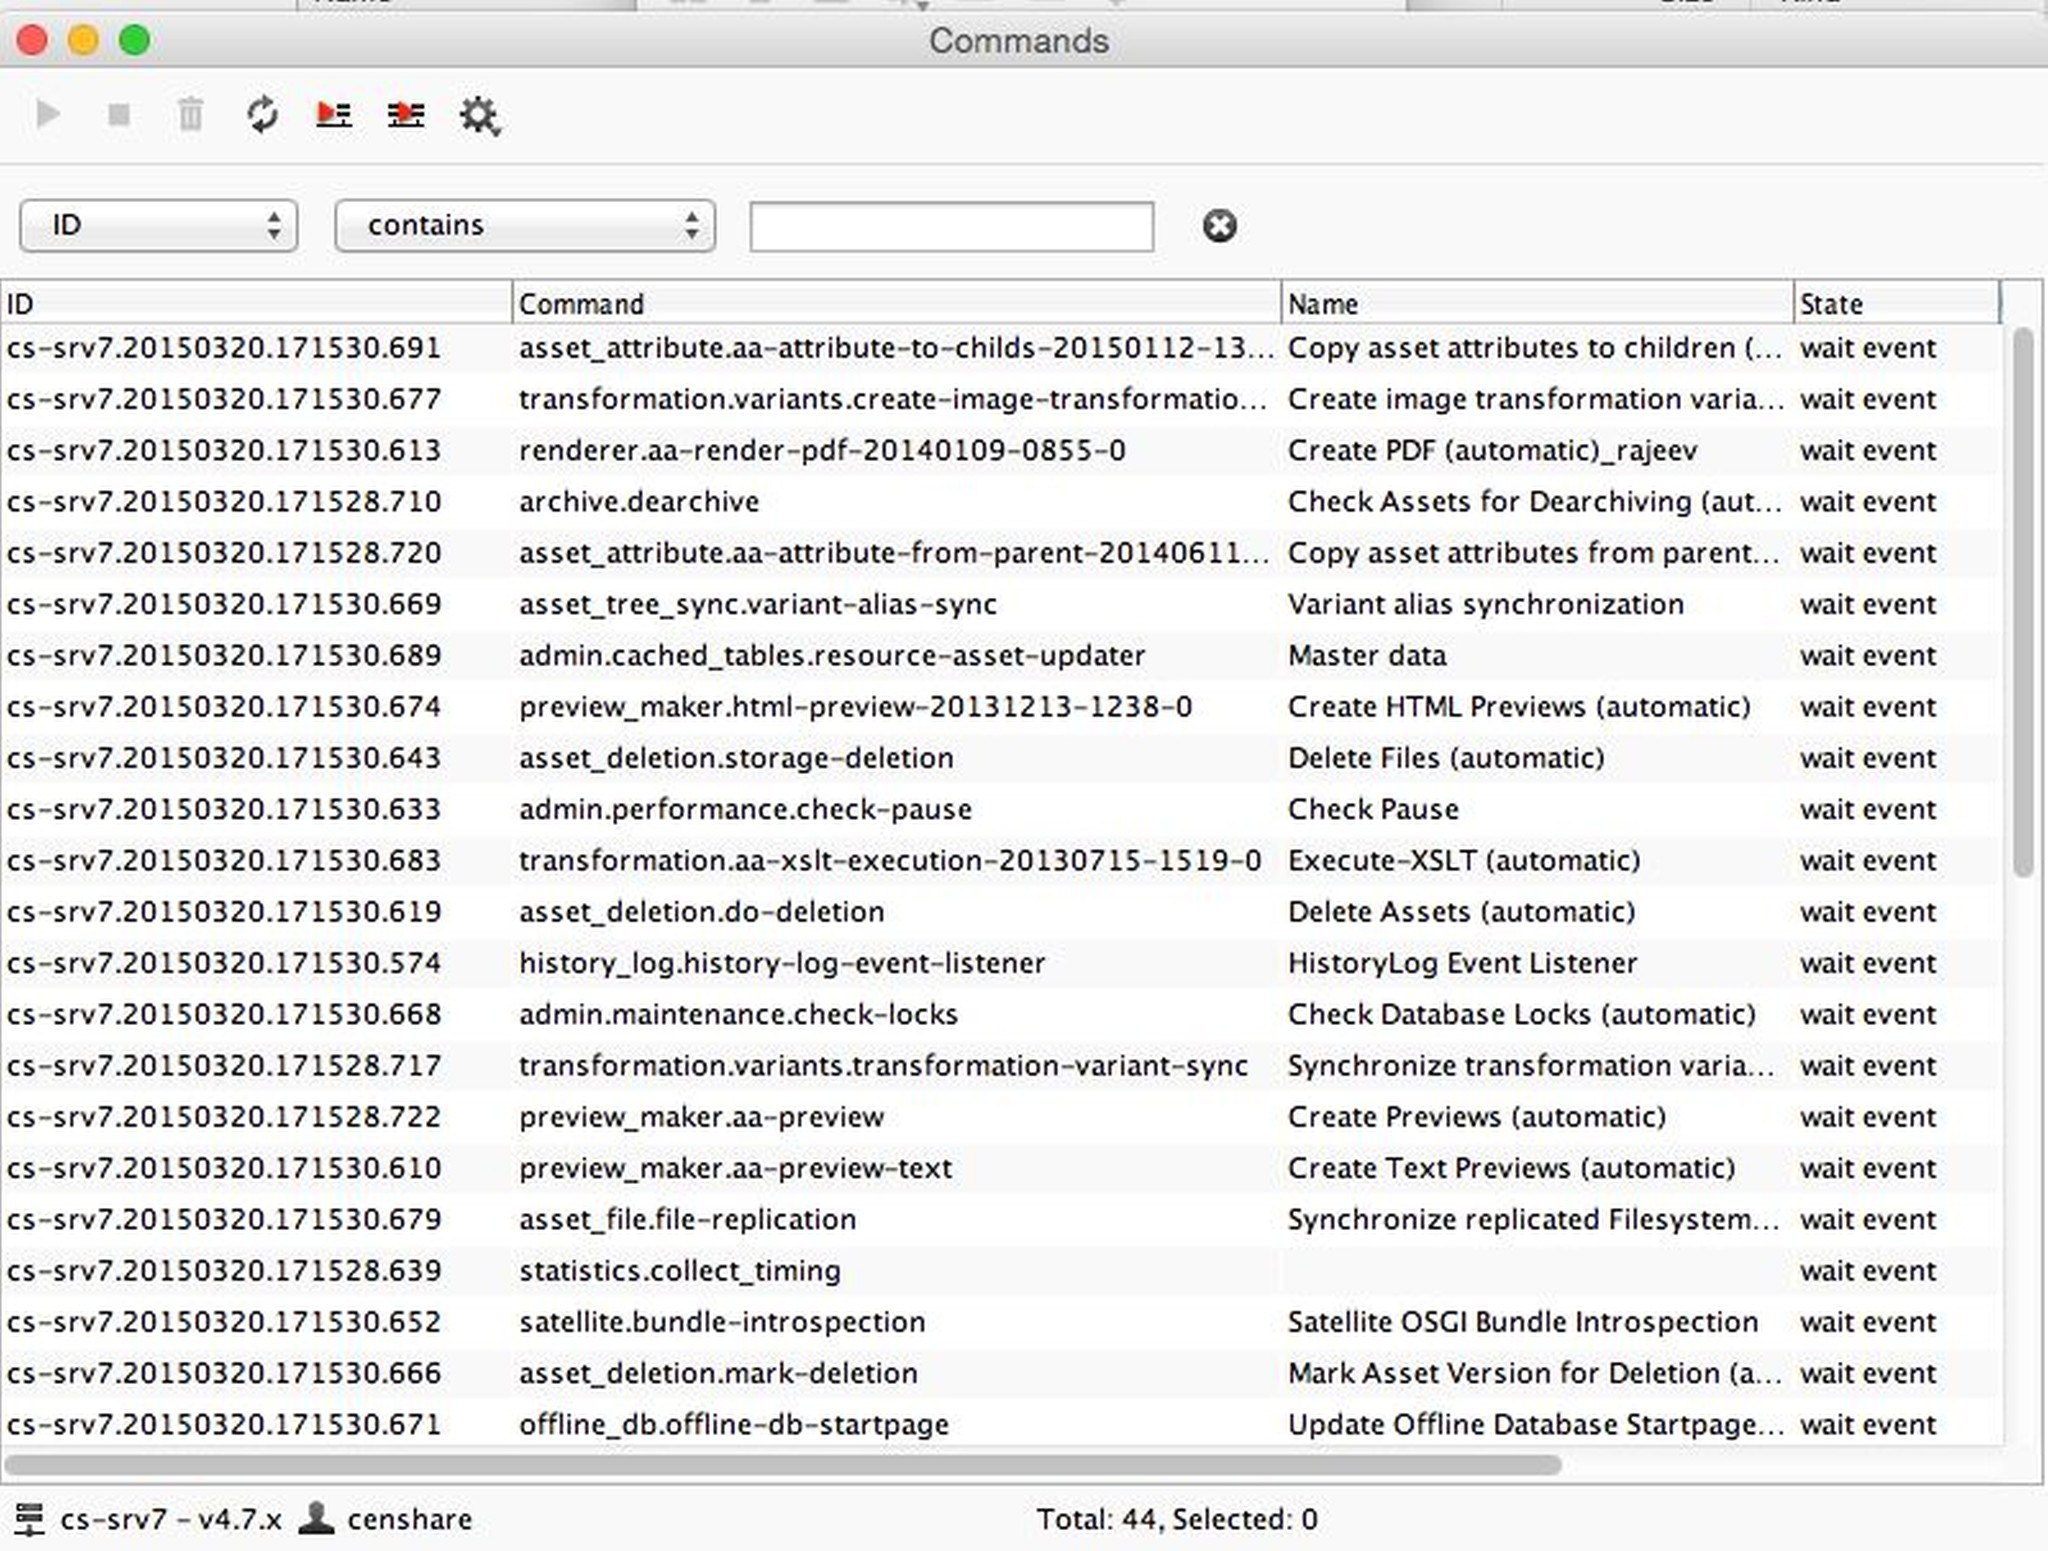Open the ID filter field dropdown
2048x1551 pixels.
[x=158, y=225]
